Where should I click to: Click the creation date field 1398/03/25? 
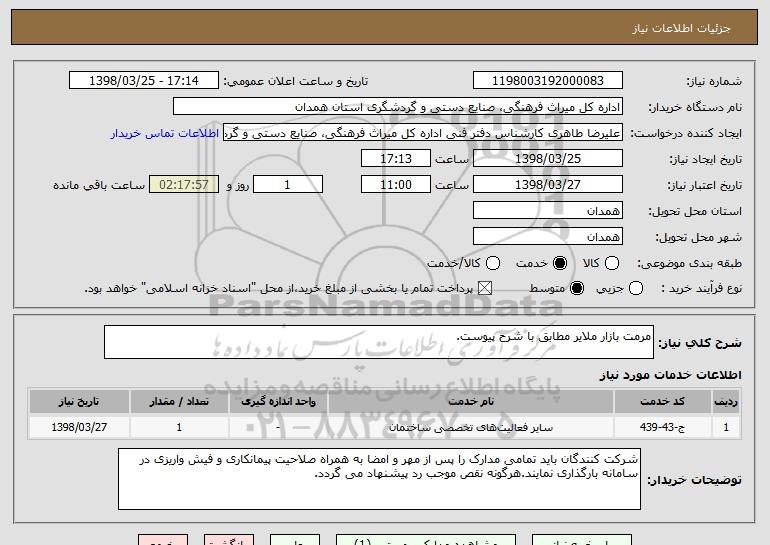(x=548, y=159)
